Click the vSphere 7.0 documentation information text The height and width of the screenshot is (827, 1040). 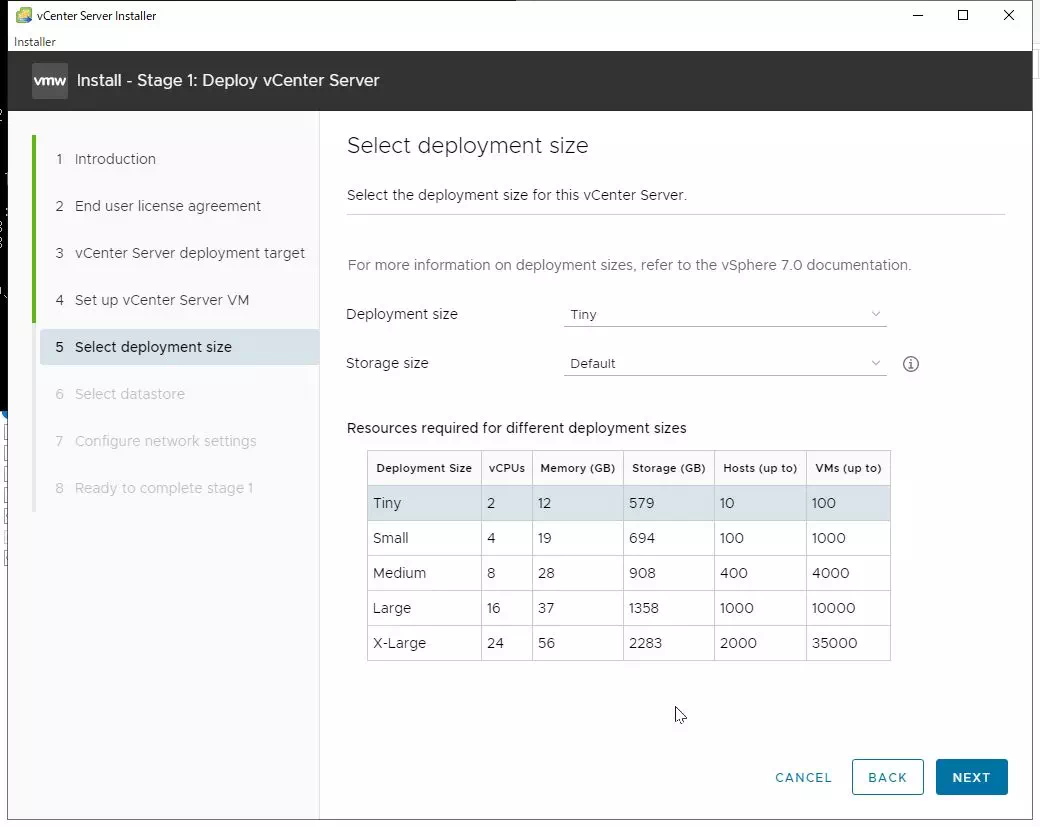(x=629, y=265)
